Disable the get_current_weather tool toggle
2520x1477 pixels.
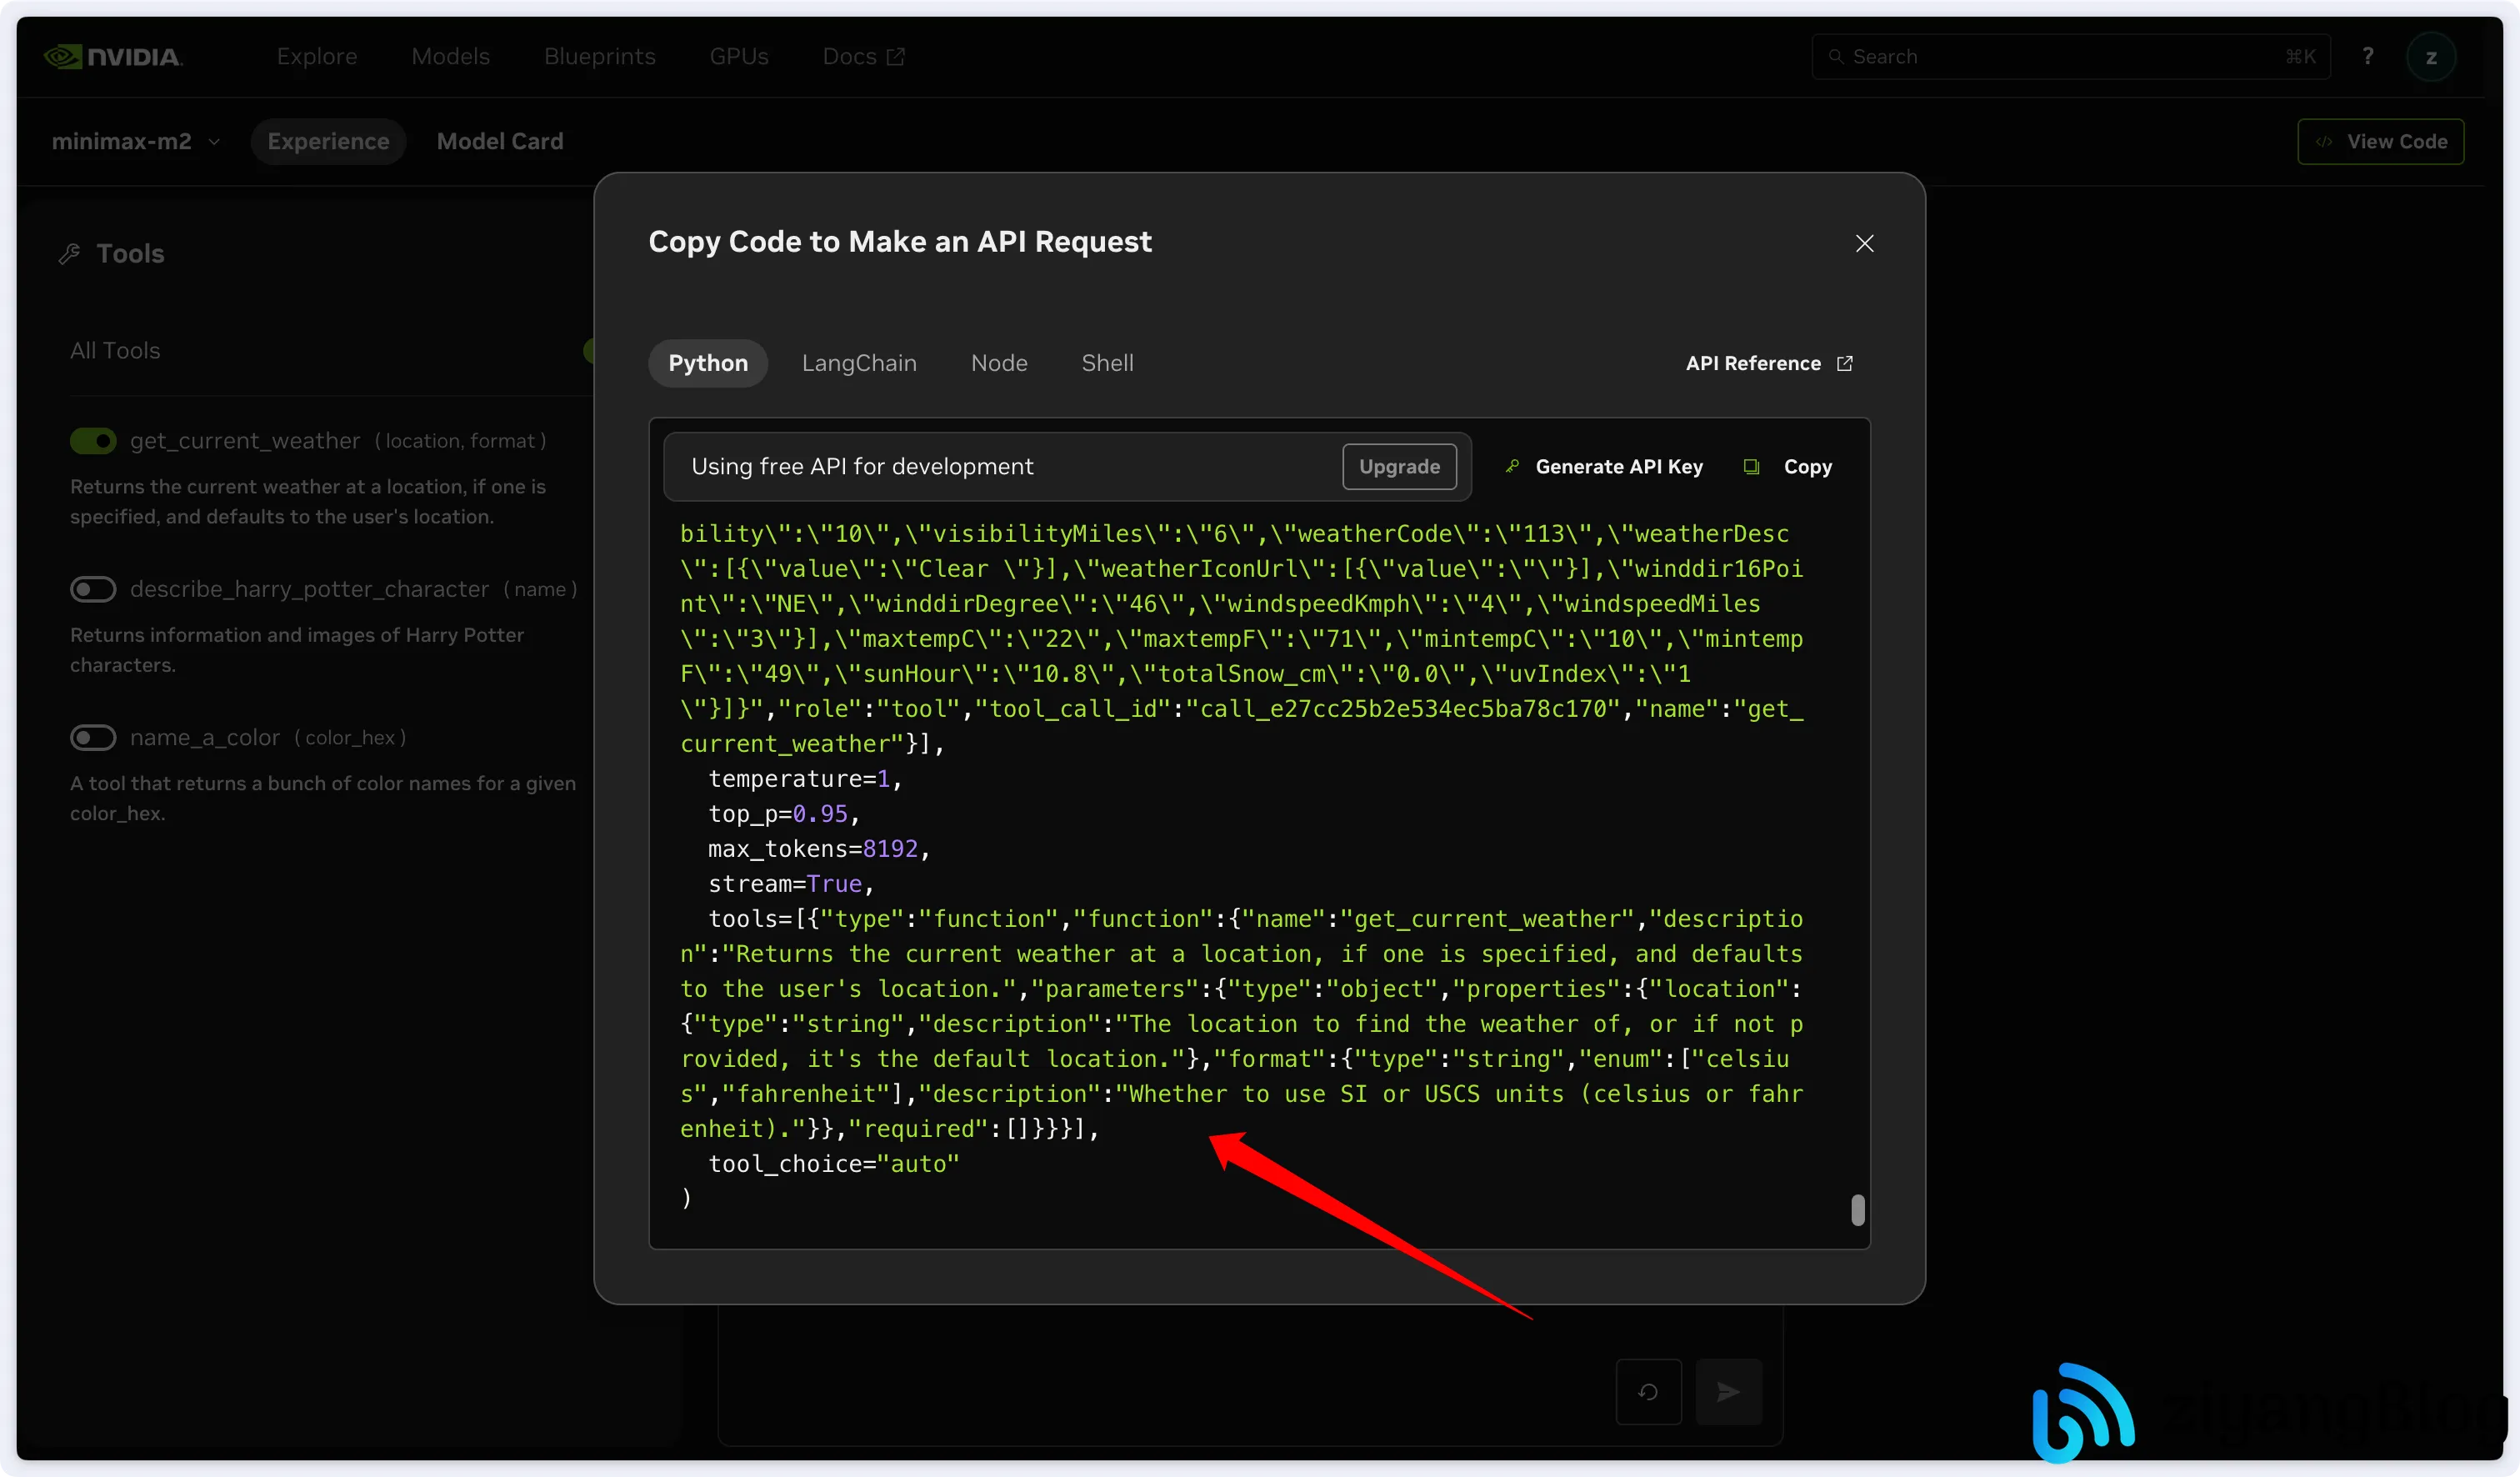tap(93, 441)
